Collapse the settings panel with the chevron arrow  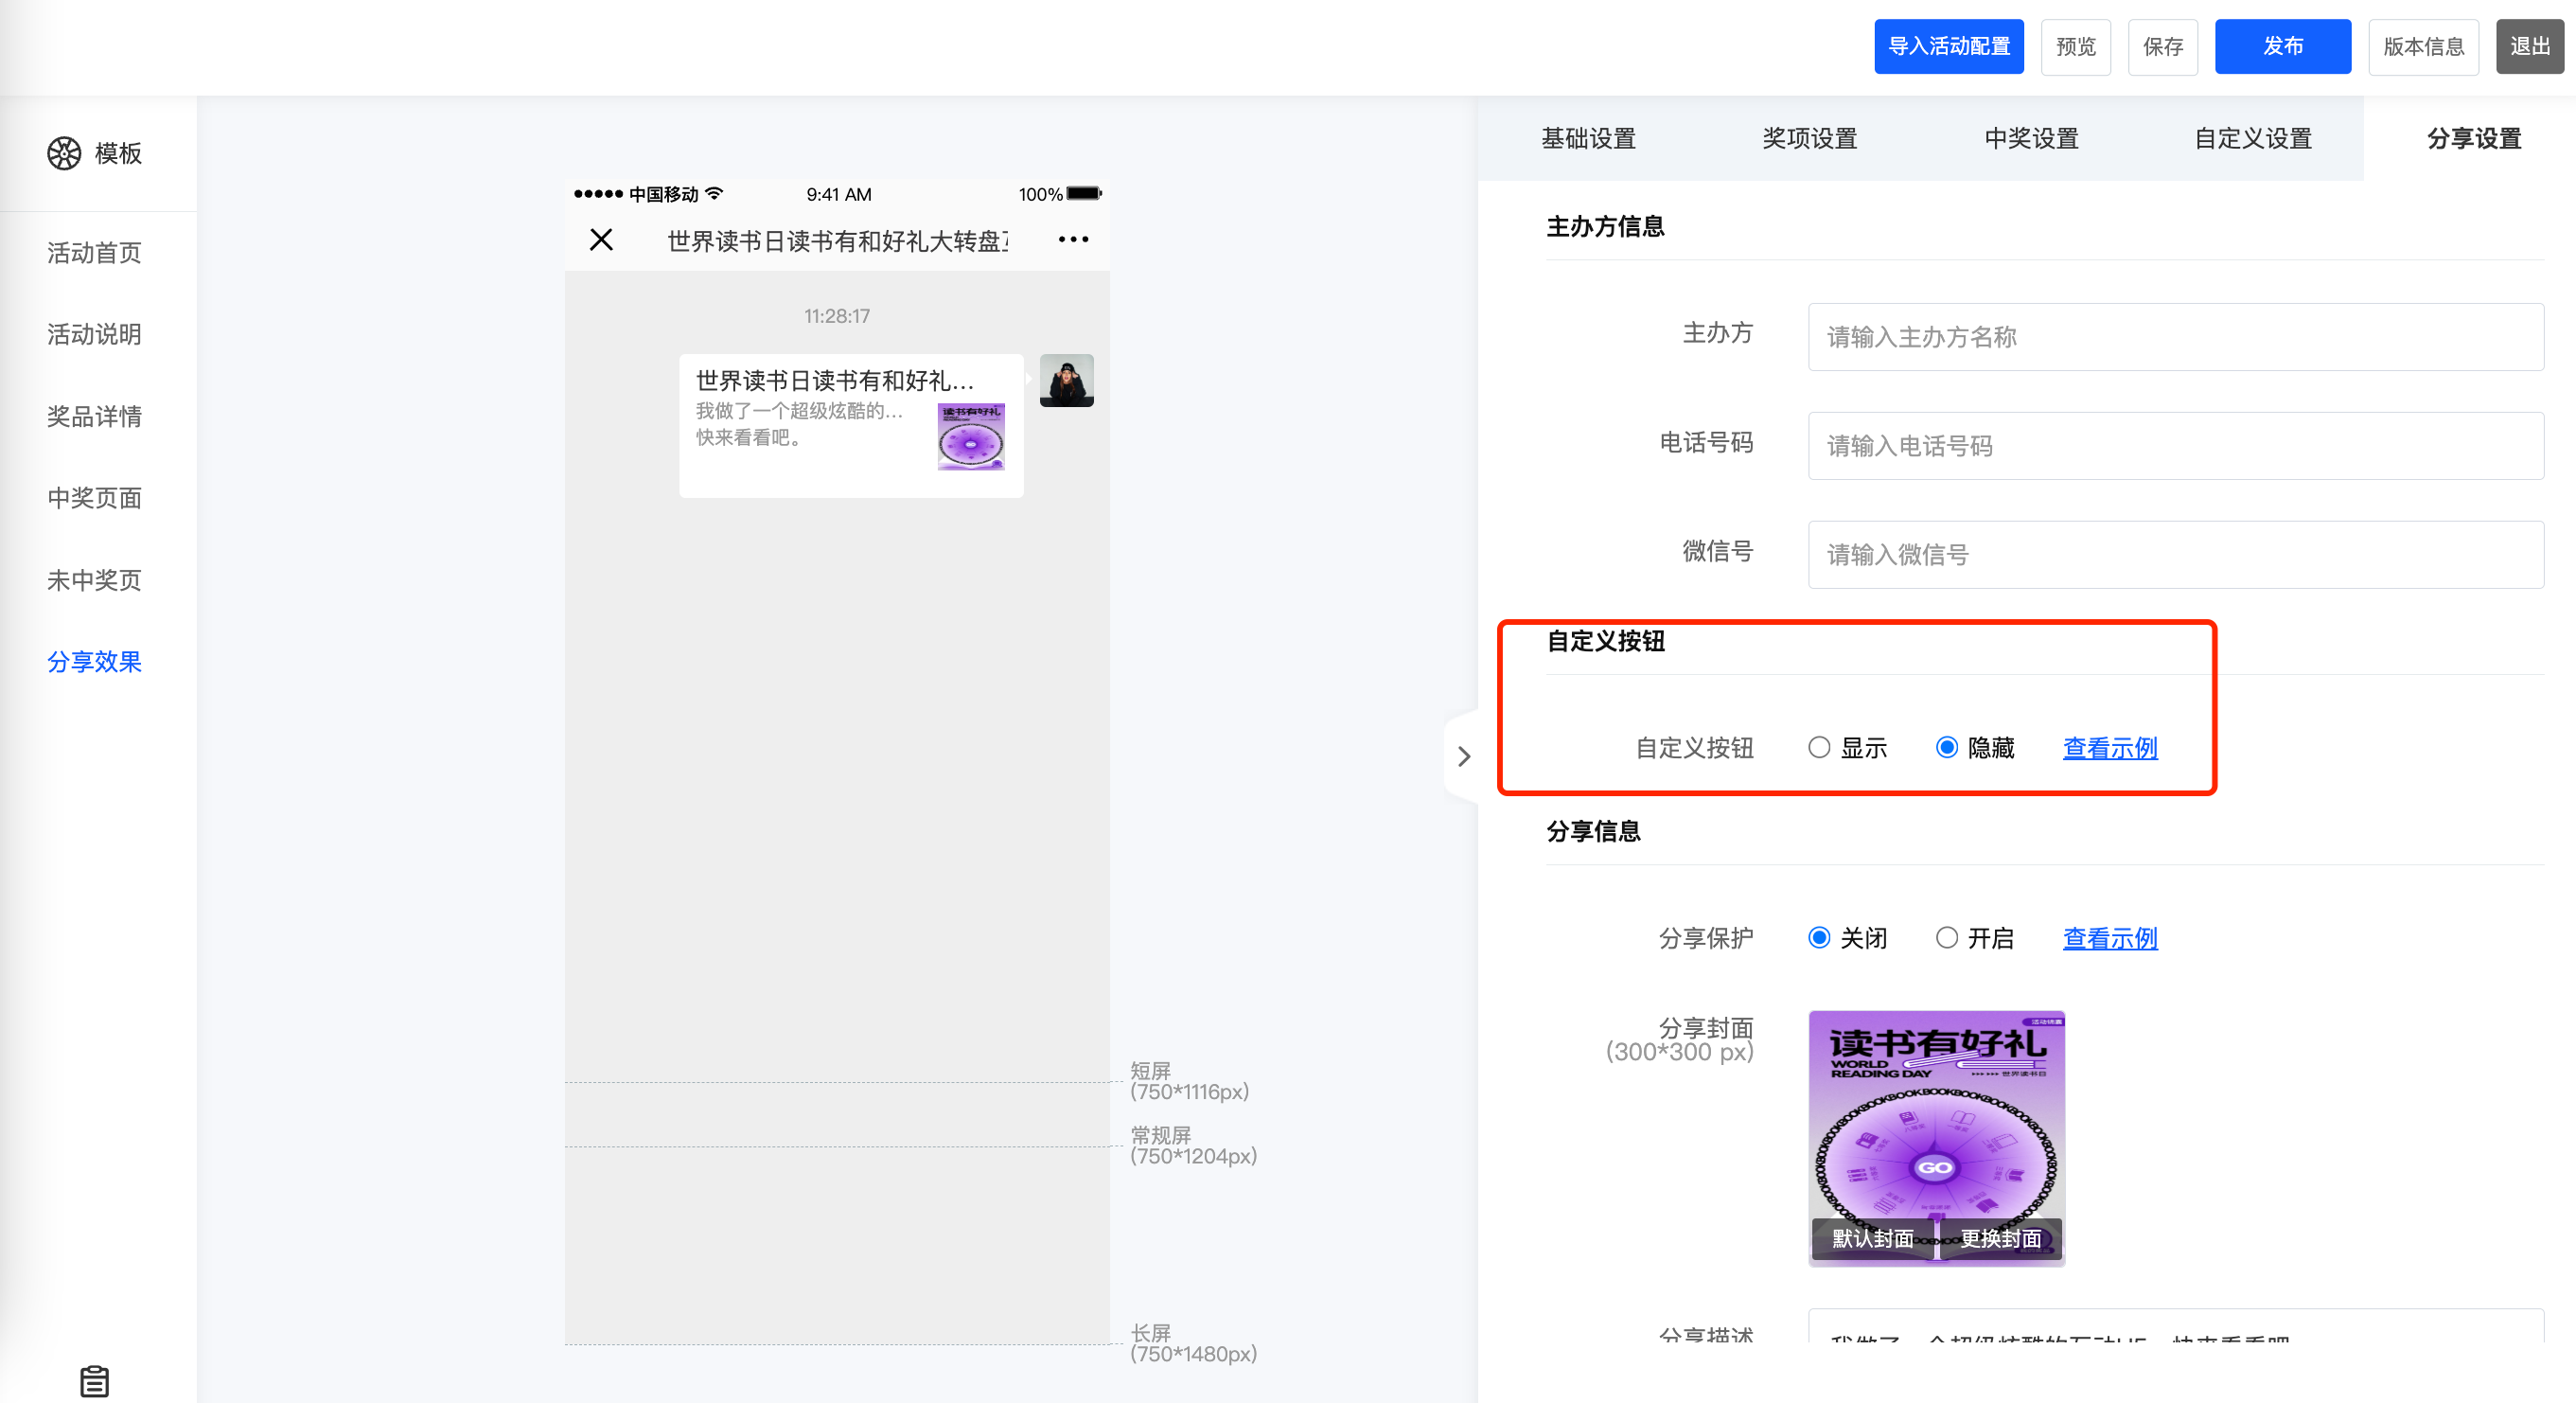pyautogui.click(x=1463, y=756)
